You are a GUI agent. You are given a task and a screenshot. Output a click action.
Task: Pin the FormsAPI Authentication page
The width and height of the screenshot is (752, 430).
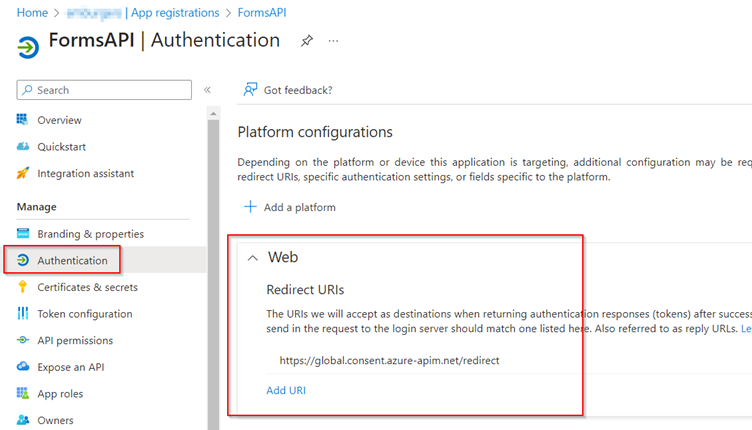[307, 41]
